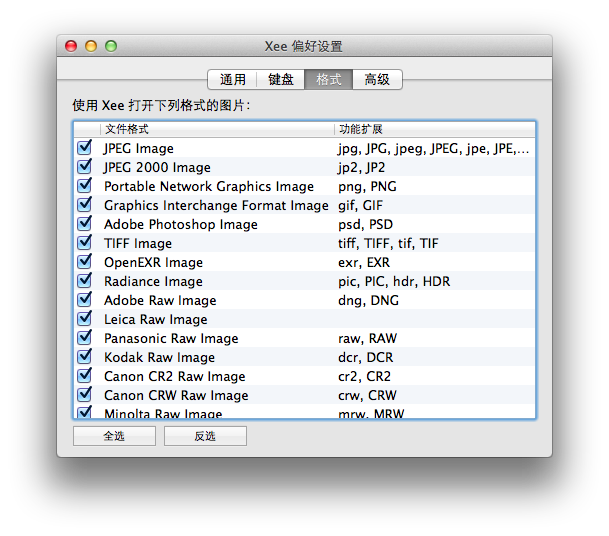The width and height of the screenshot is (609, 536).
Task: Toggle Portable Network Graphics Image checkbox
Action: (84, 186)
